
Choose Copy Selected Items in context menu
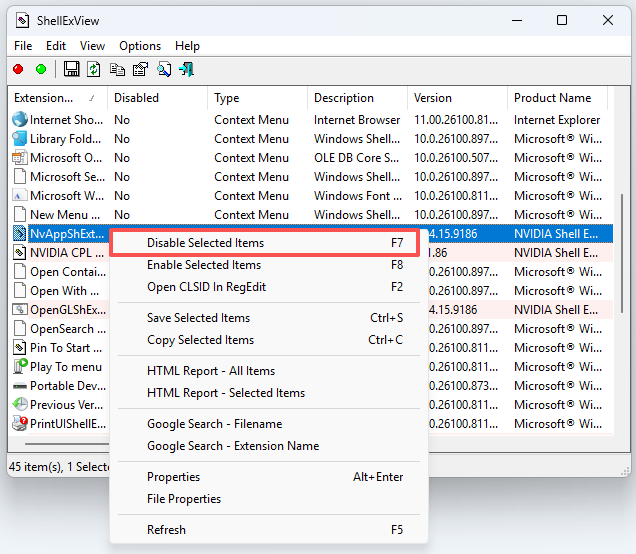[269, 339]
